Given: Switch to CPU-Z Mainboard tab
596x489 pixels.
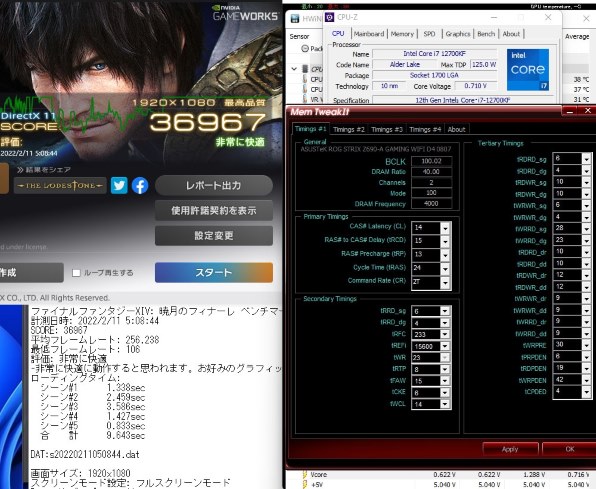Looking at the screenshot, I should (x=369, y=34).
